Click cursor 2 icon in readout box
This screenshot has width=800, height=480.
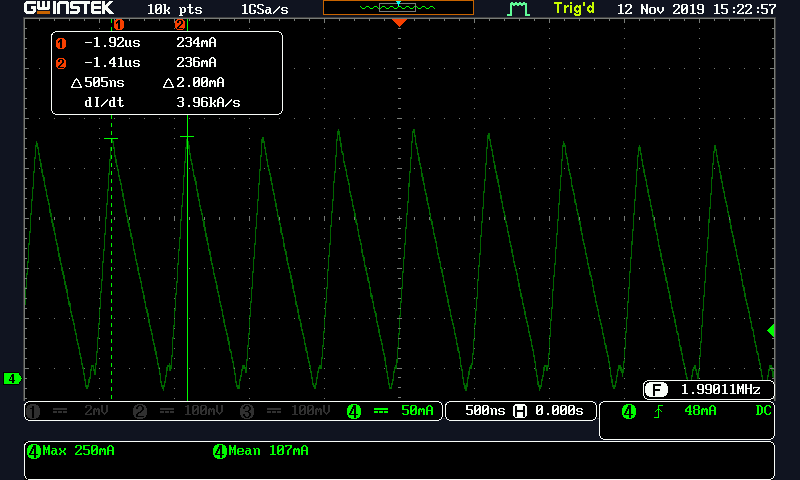tap(61, 63)
